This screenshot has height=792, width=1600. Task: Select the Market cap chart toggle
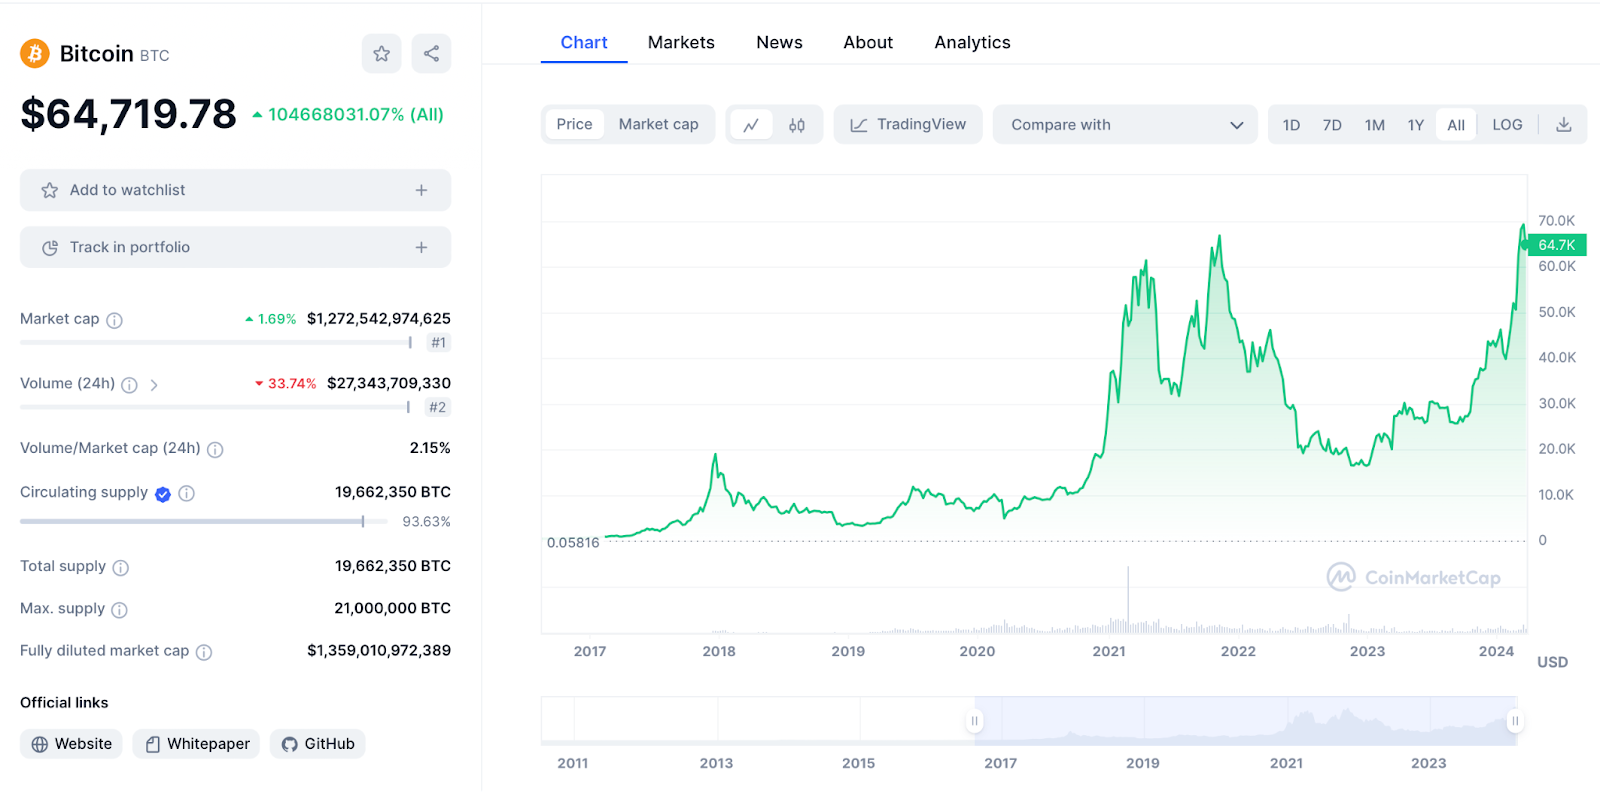coord(658,124)
